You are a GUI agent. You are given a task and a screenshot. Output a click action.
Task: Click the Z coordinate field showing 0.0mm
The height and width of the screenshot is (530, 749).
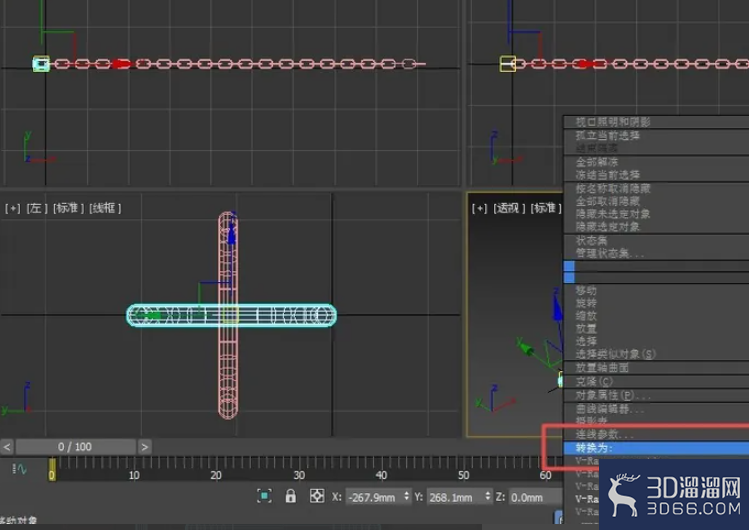pyautogui.click(x=535, y=498)
